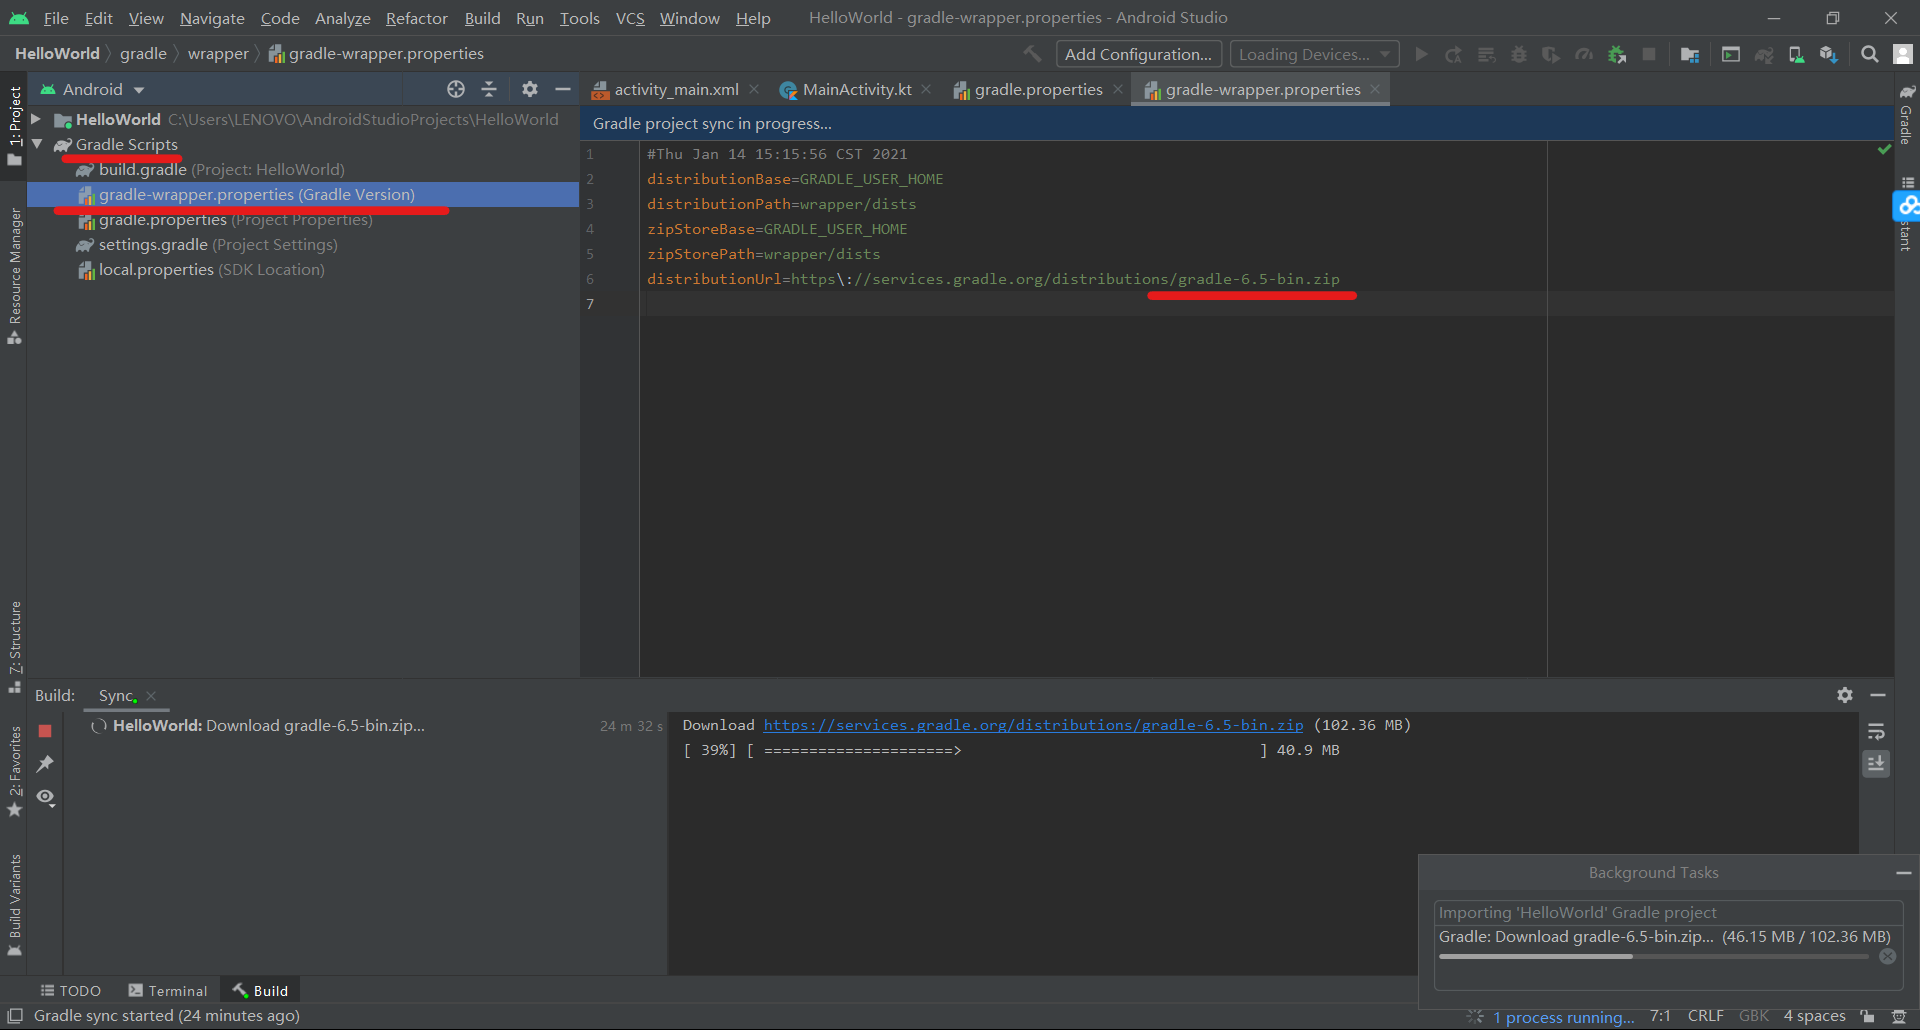The width and height of the screenshot is (1920, 1030).
Task: Open Search Everywhere with the magnifier icon
Action: [x=1869, y=54]
